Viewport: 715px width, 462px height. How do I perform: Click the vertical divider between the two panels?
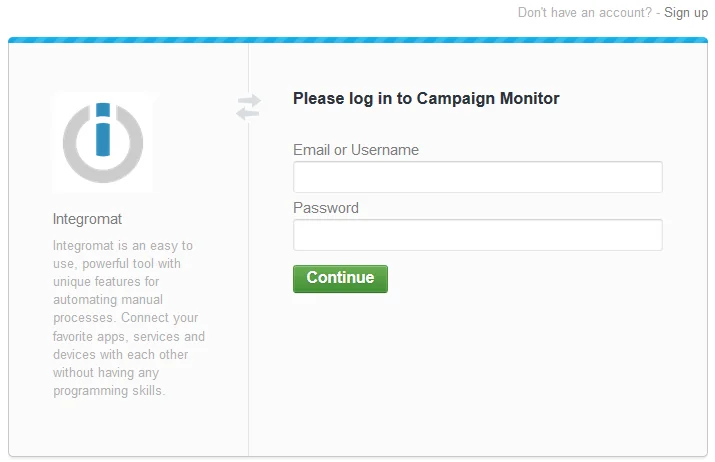point(249,292)
